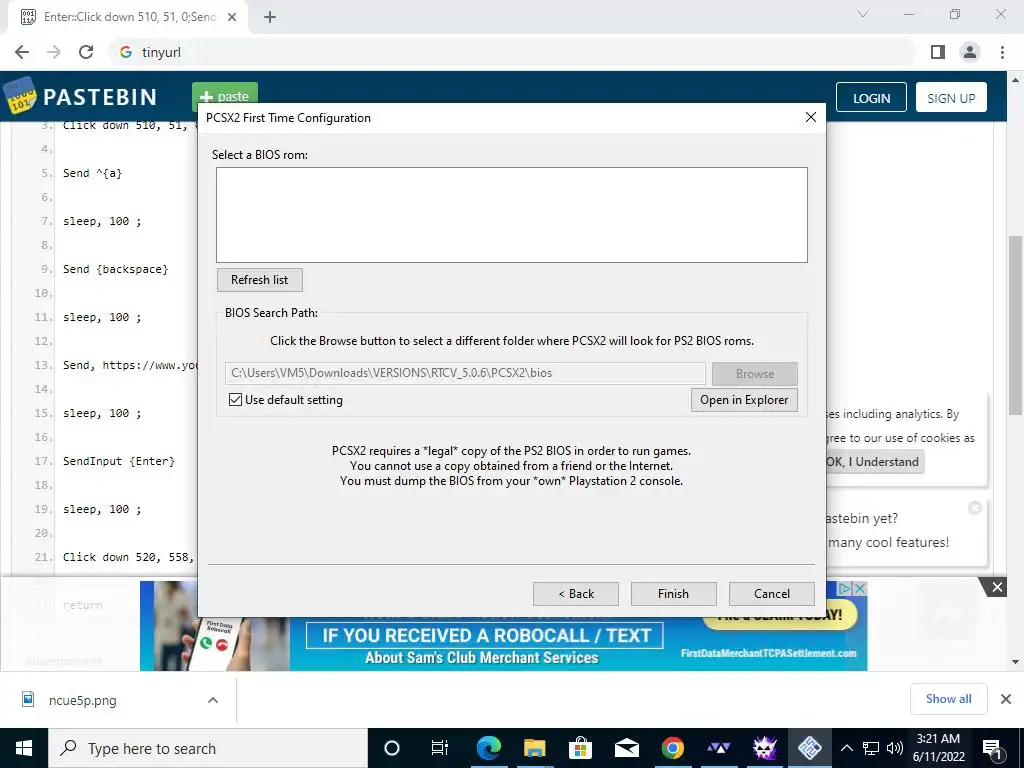Show hidden system tray icons
The height and width of the screenshot is (768, 1024).
[x=846, y=748]
